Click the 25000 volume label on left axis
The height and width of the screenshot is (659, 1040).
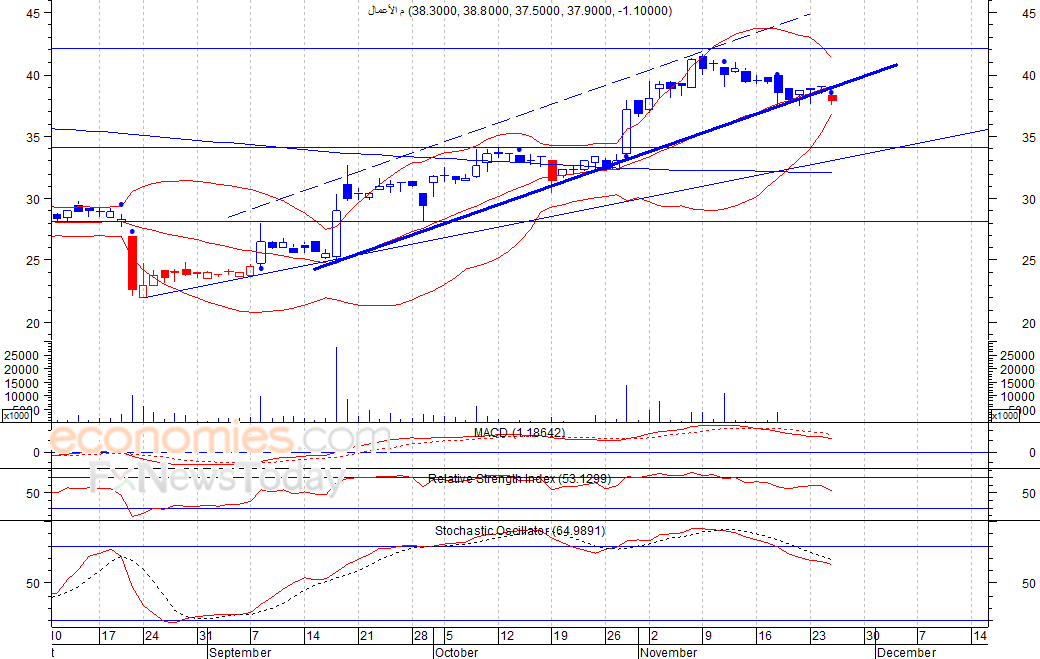[x=22, y=356]
